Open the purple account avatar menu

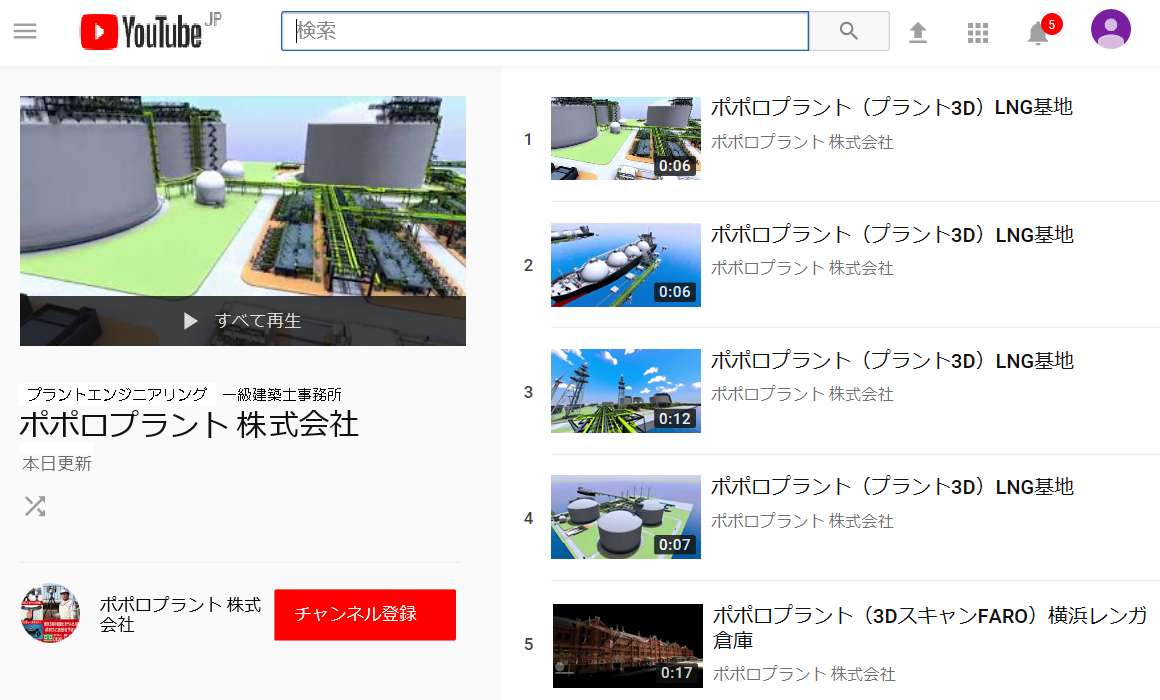click(1110, 30)
